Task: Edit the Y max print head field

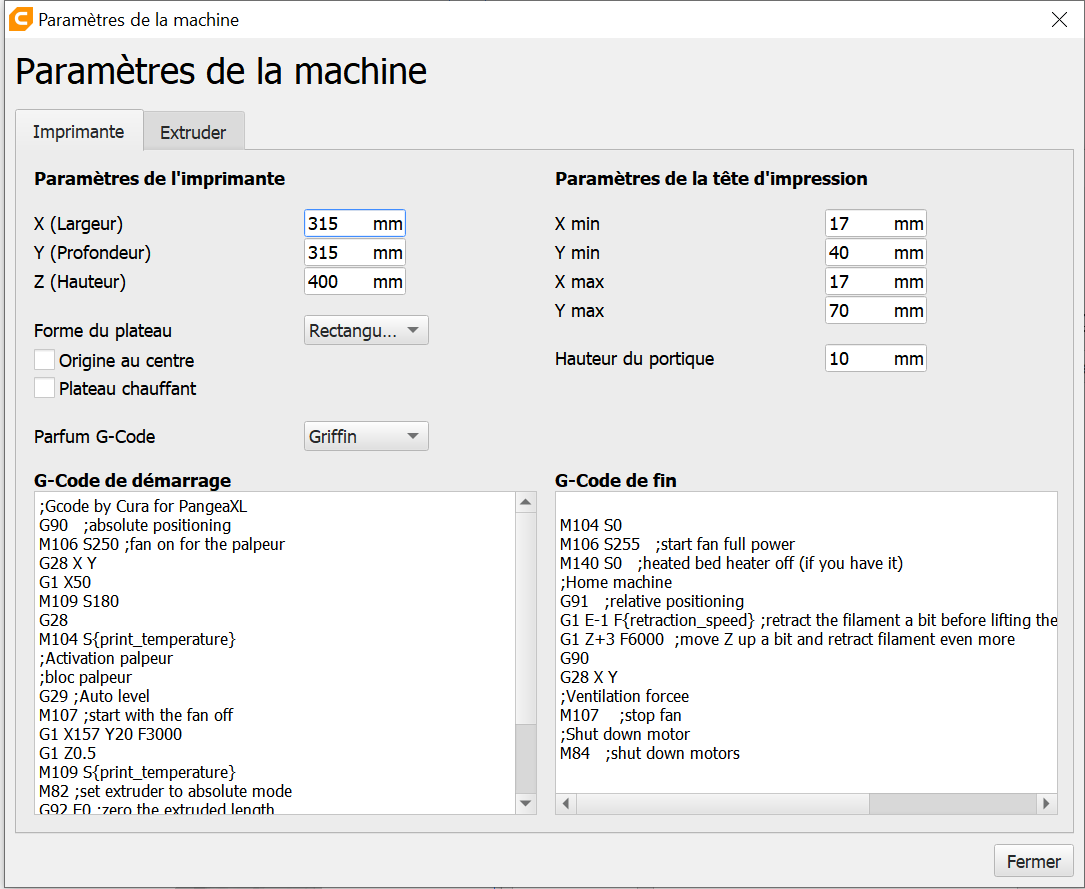Action: click(x=875, y=311)
